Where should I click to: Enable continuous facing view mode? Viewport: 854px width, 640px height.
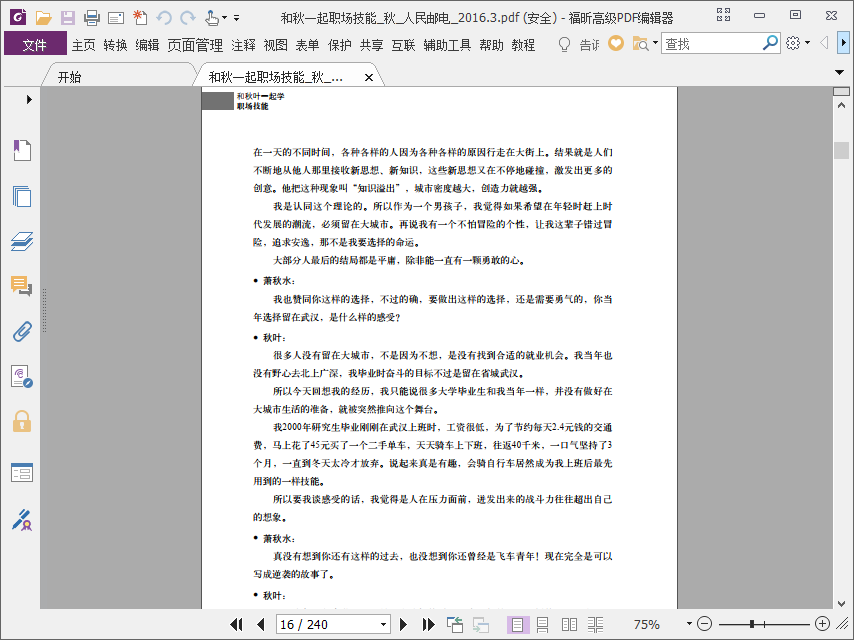coord(595,625)
